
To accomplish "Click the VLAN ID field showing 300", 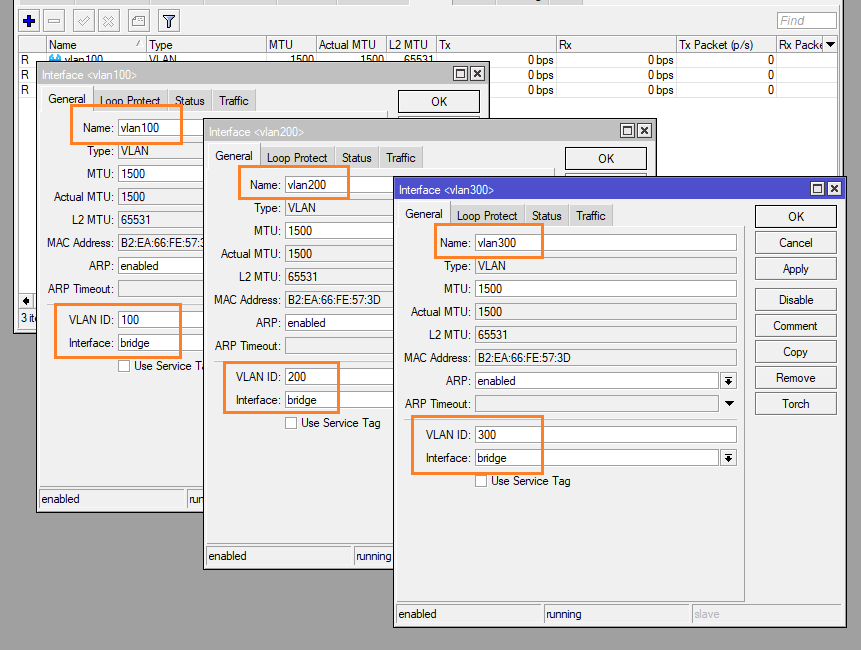I will (x=605, y=435).
